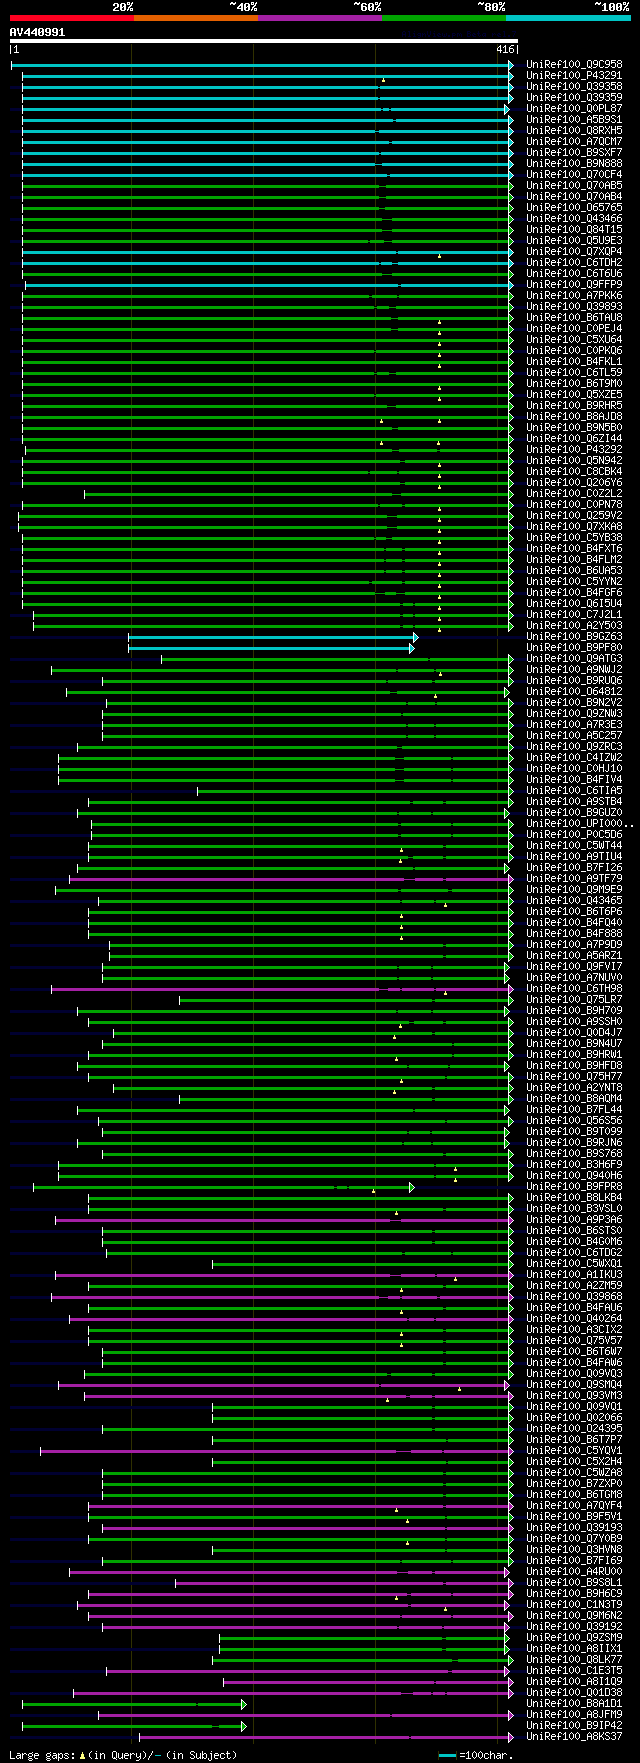This screenshot has width=640, height=1763.
Task: Open hit UniRef100_A9TF79
Action: click(574, 879)
